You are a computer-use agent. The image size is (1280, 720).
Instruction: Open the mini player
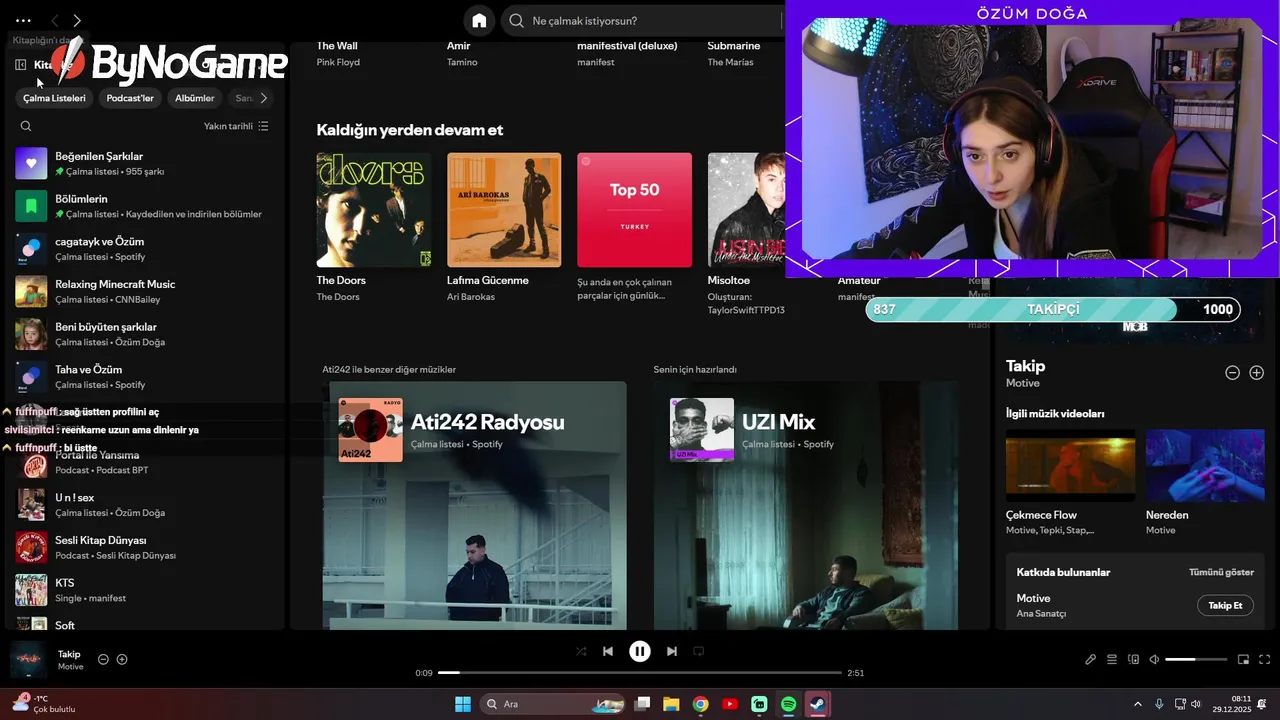[x=1243, y=659]
